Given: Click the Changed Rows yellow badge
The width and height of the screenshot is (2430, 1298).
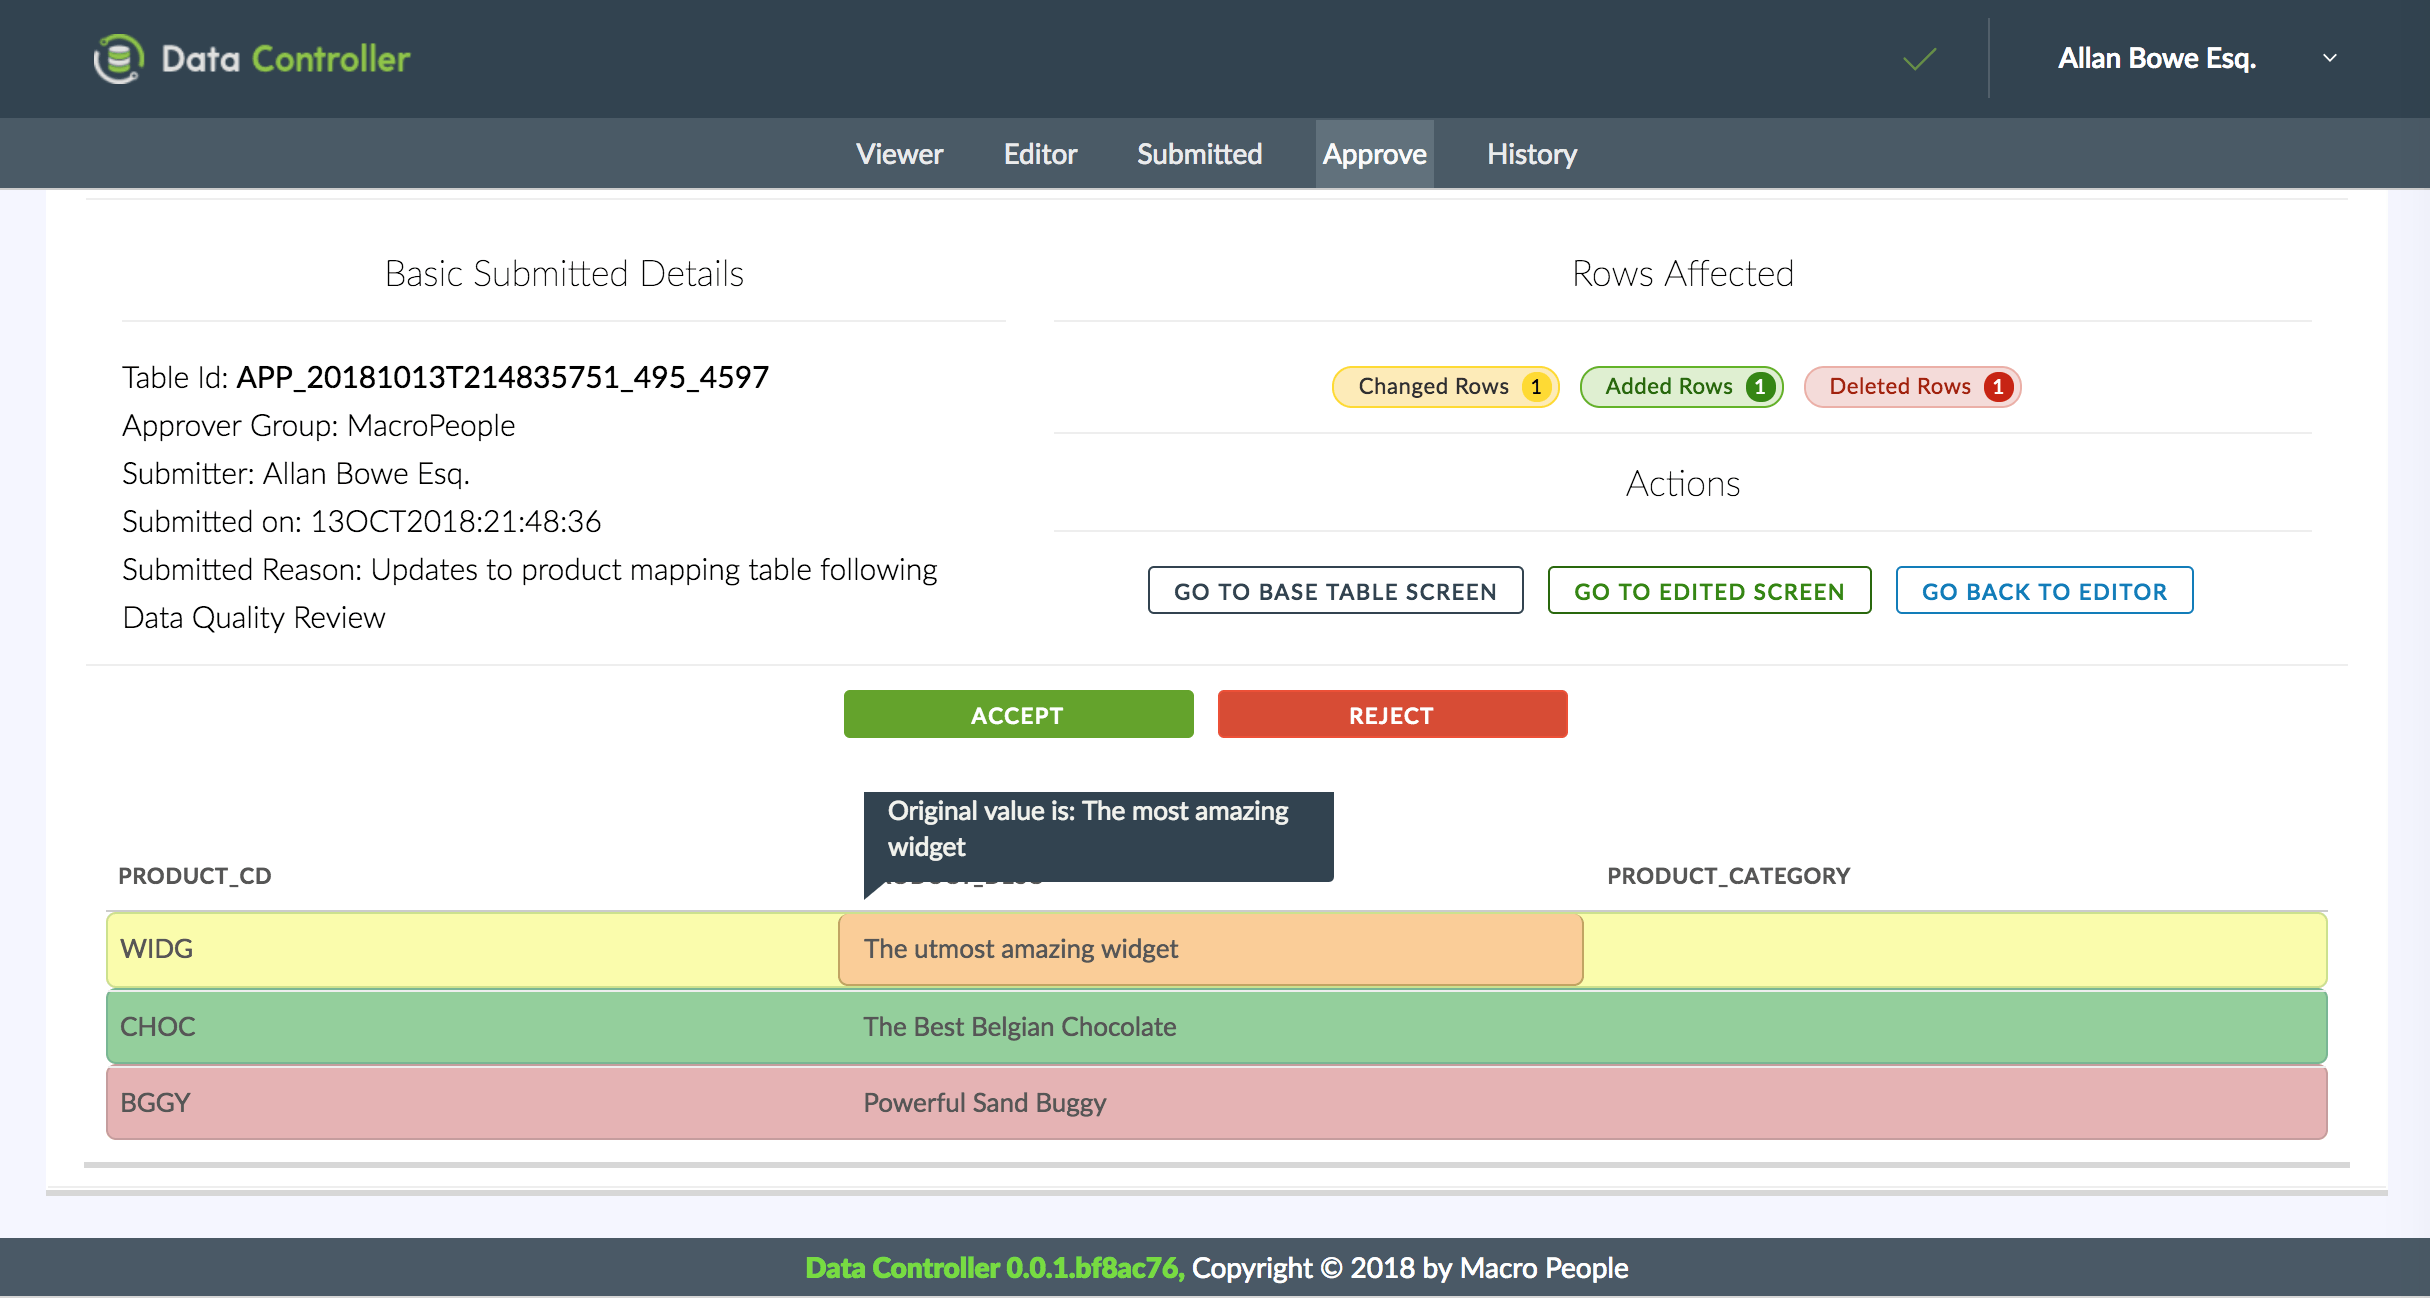Looking at the screenshot, I should tap(1444, 387).
